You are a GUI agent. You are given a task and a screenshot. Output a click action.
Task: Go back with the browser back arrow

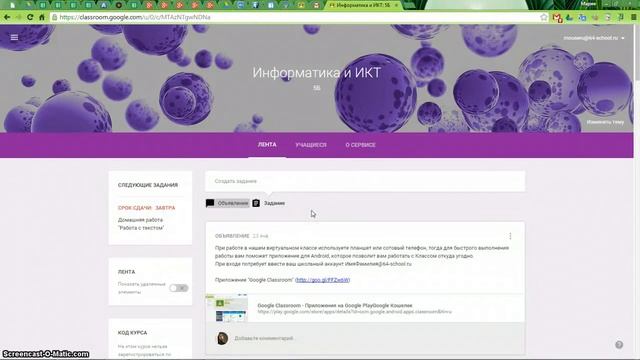[7, 17]
